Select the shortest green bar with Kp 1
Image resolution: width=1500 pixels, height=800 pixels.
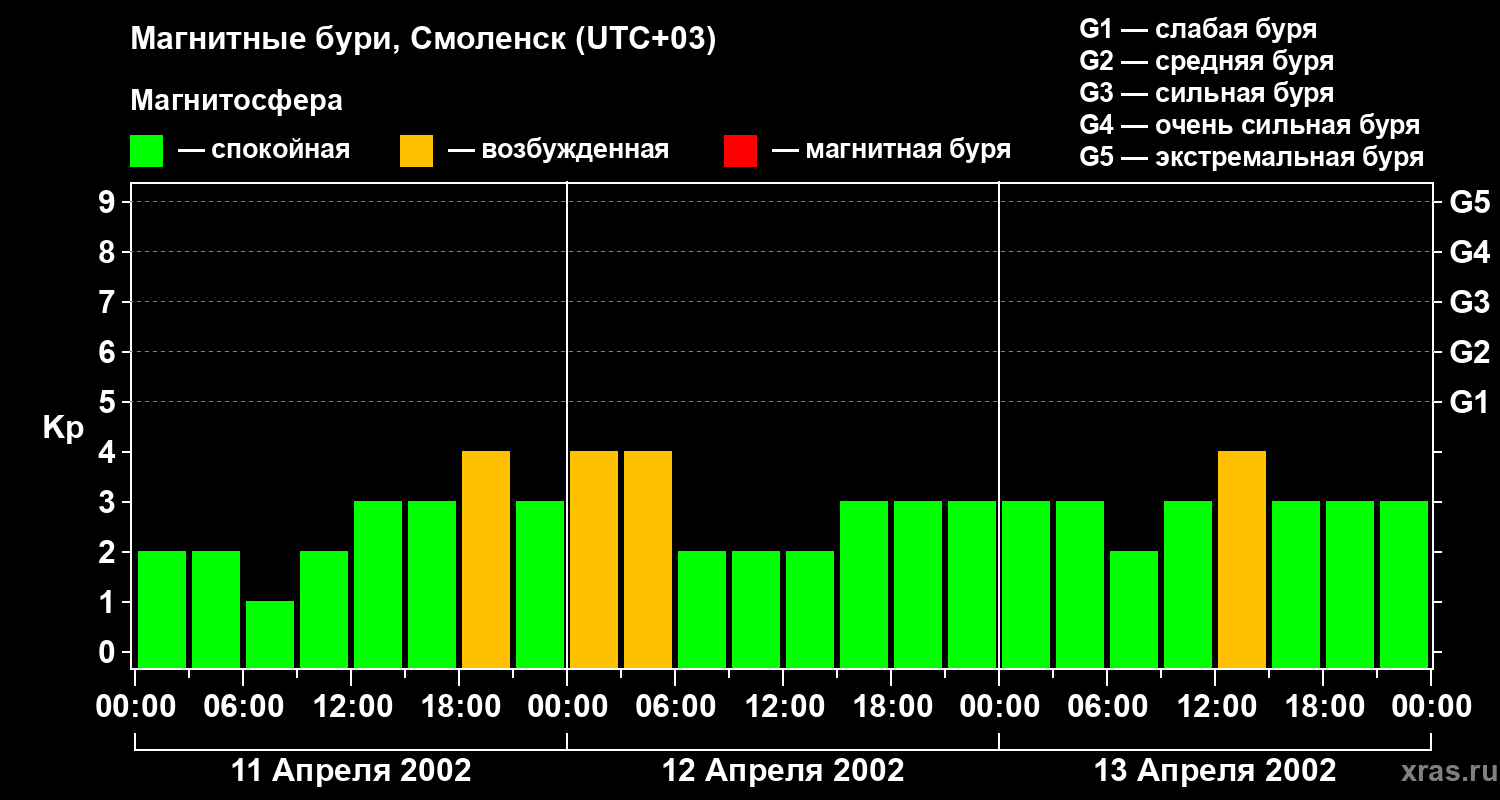[270, 634]
